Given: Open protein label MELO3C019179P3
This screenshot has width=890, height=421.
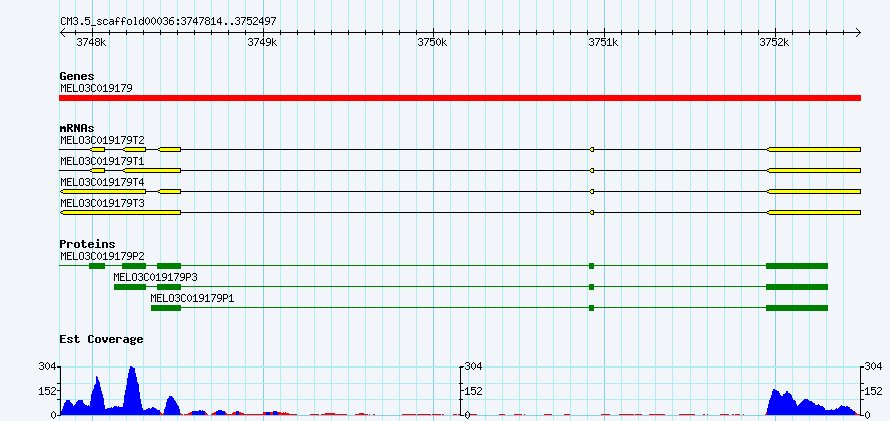Looking at the screenshot, I should point(156,277).
